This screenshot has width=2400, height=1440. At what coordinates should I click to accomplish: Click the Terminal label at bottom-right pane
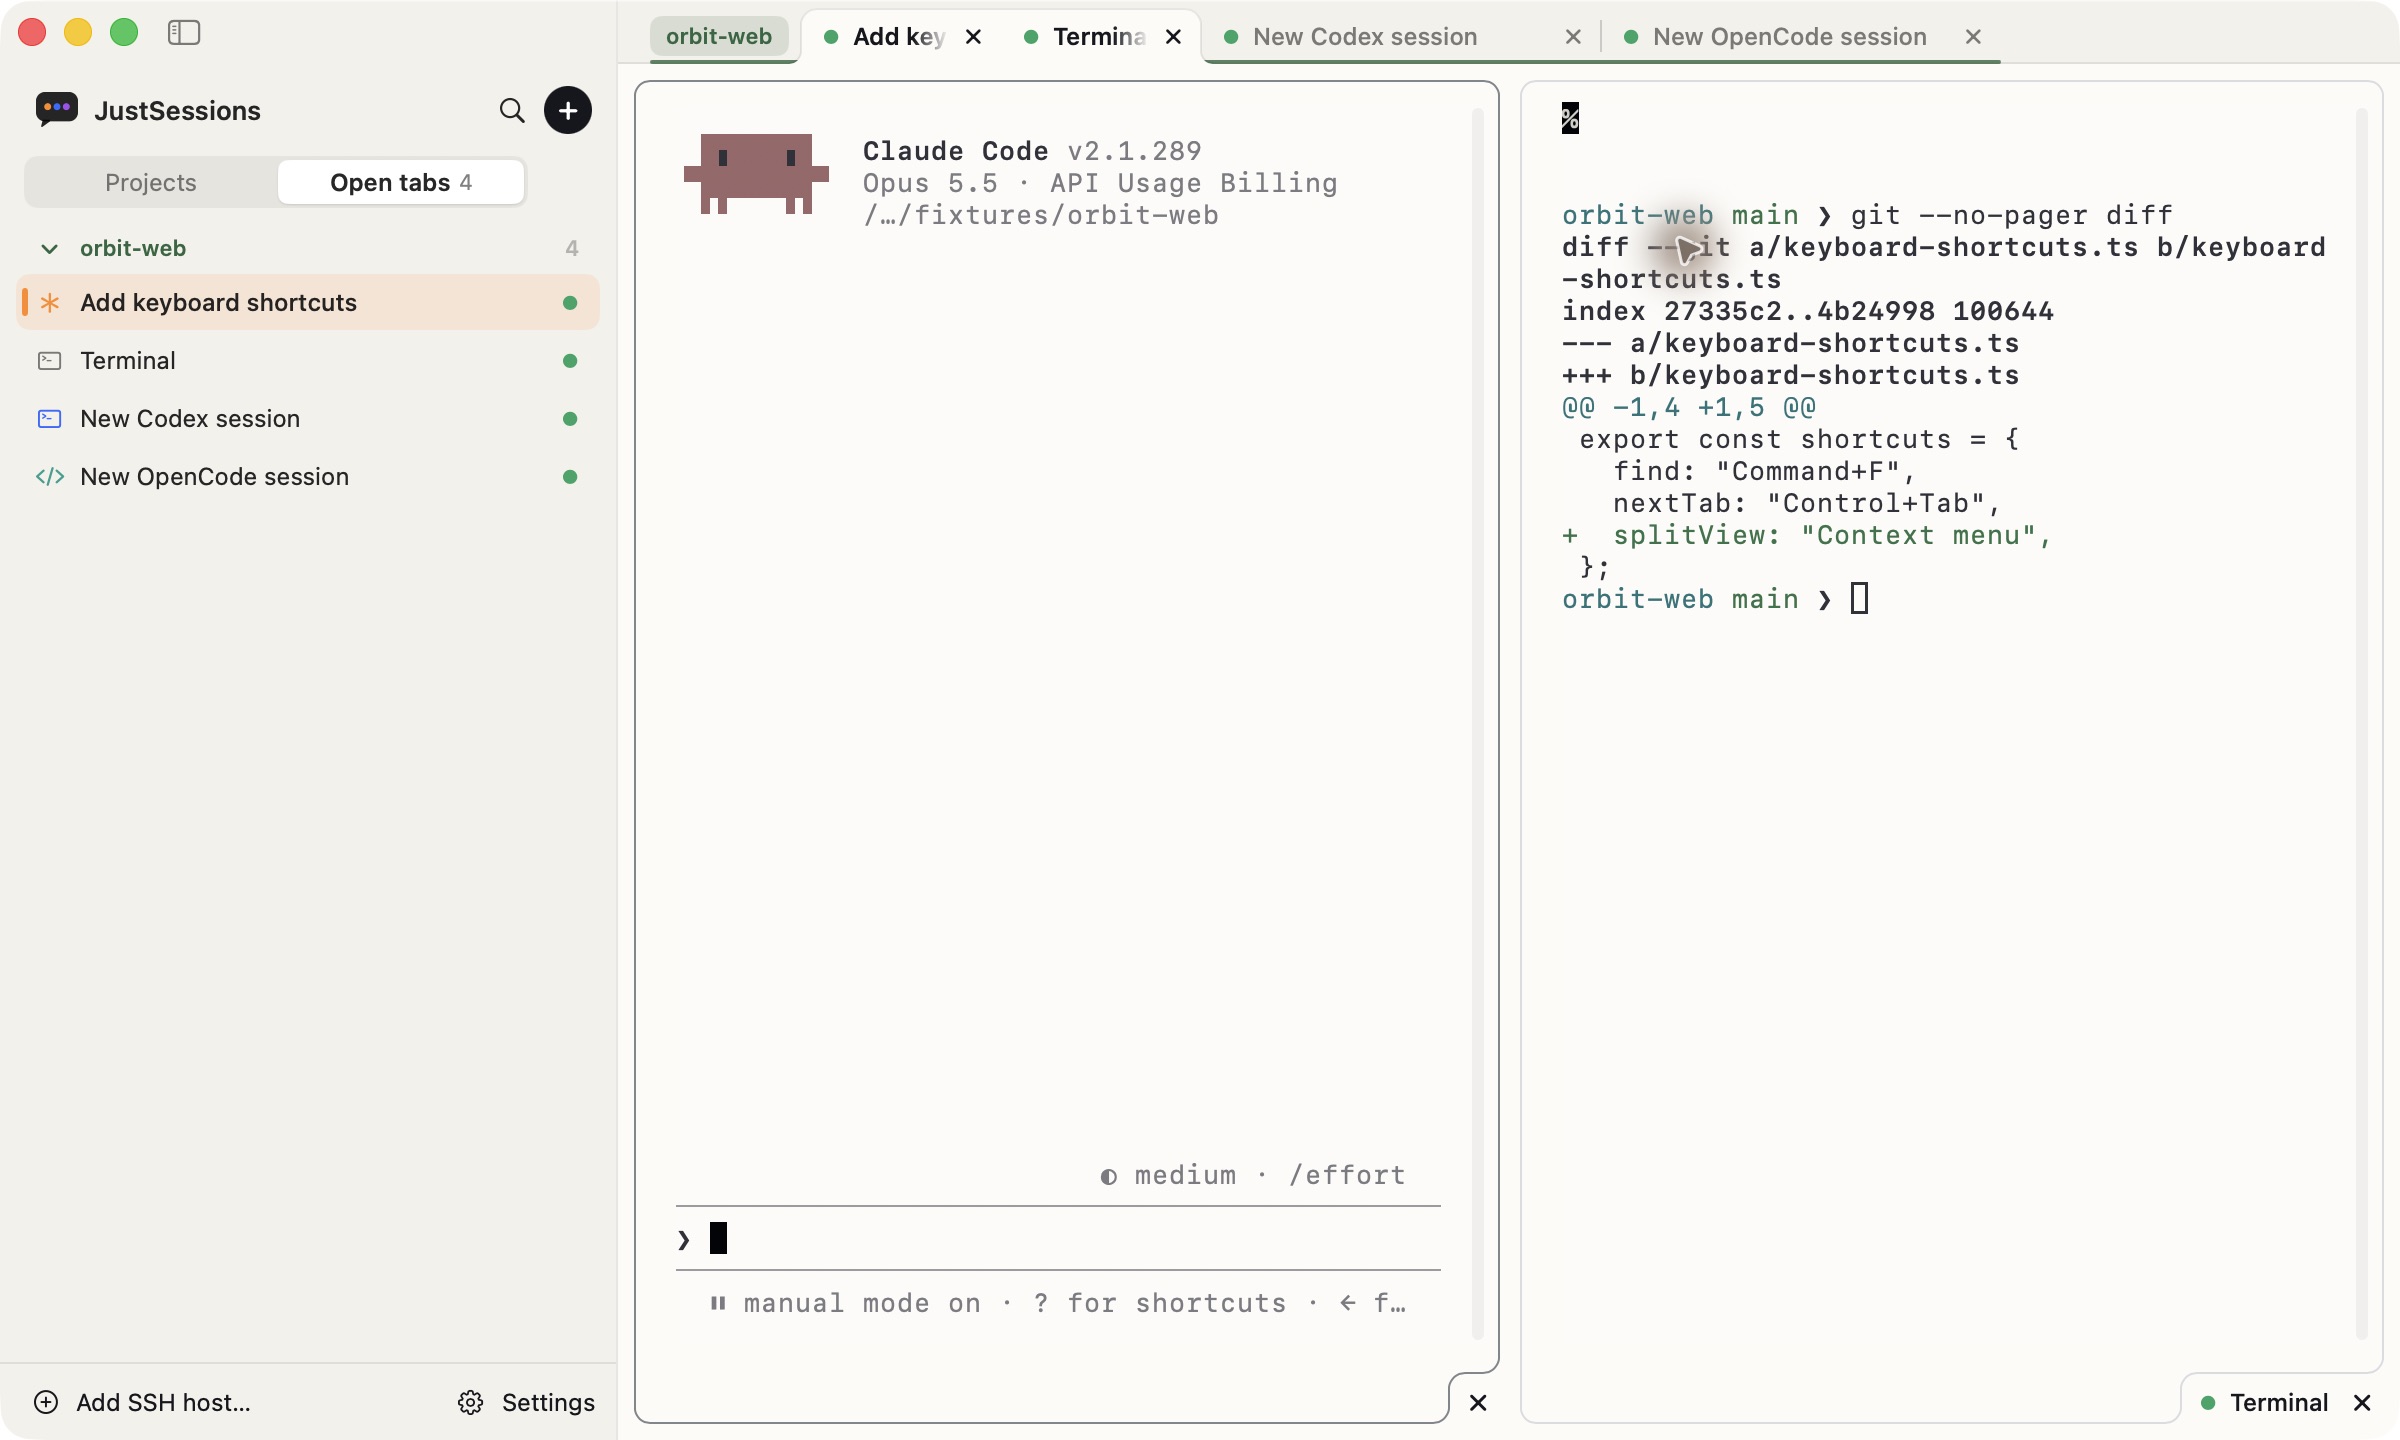pos(2279,1402)
